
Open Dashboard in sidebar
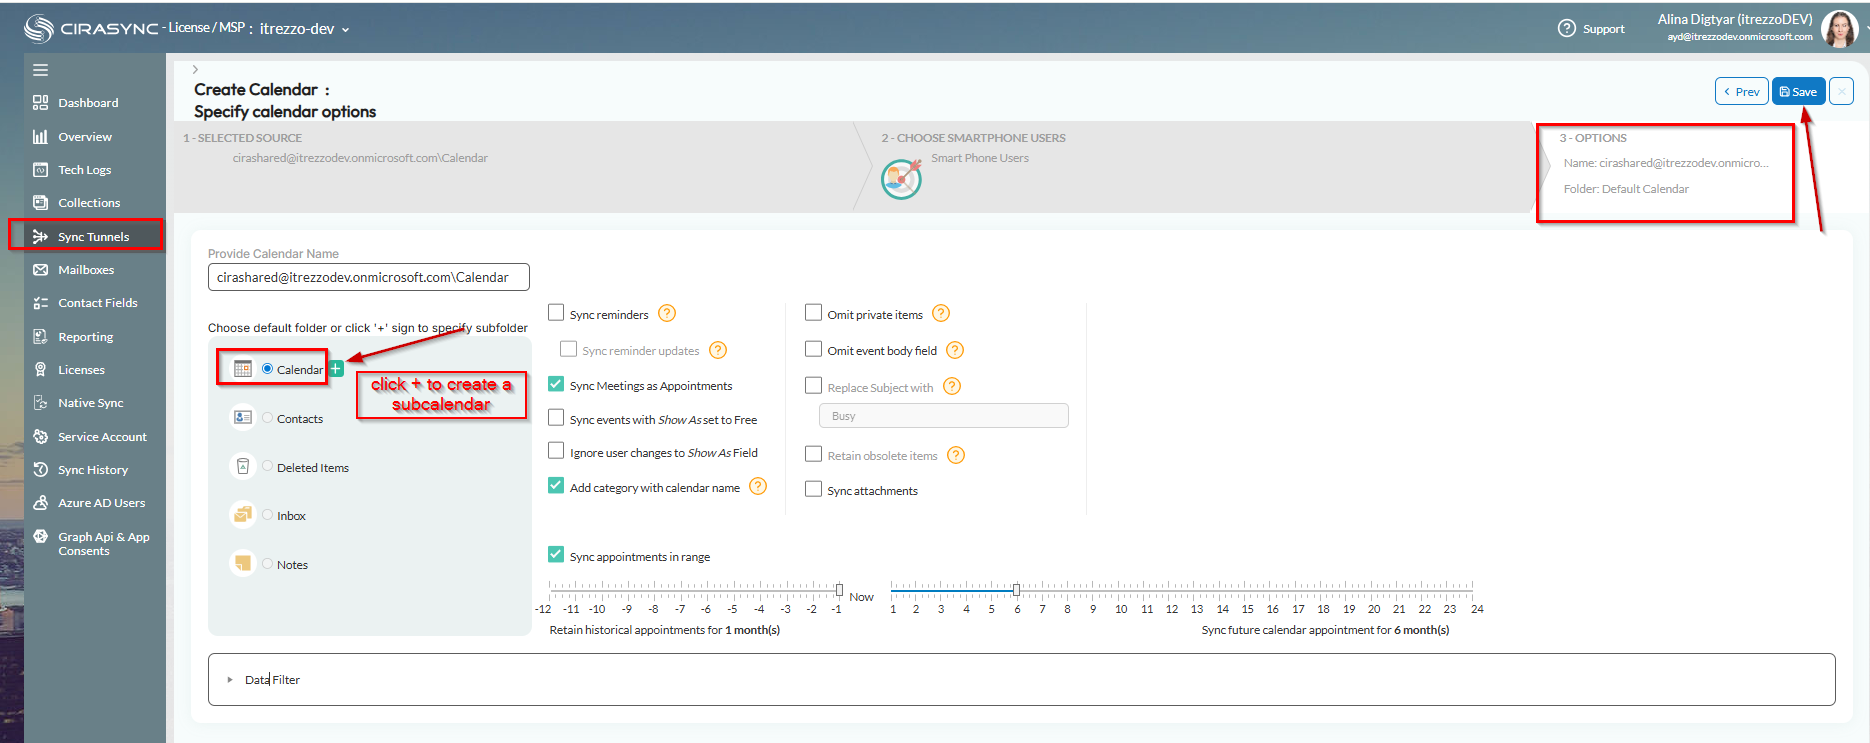point(88,103)
